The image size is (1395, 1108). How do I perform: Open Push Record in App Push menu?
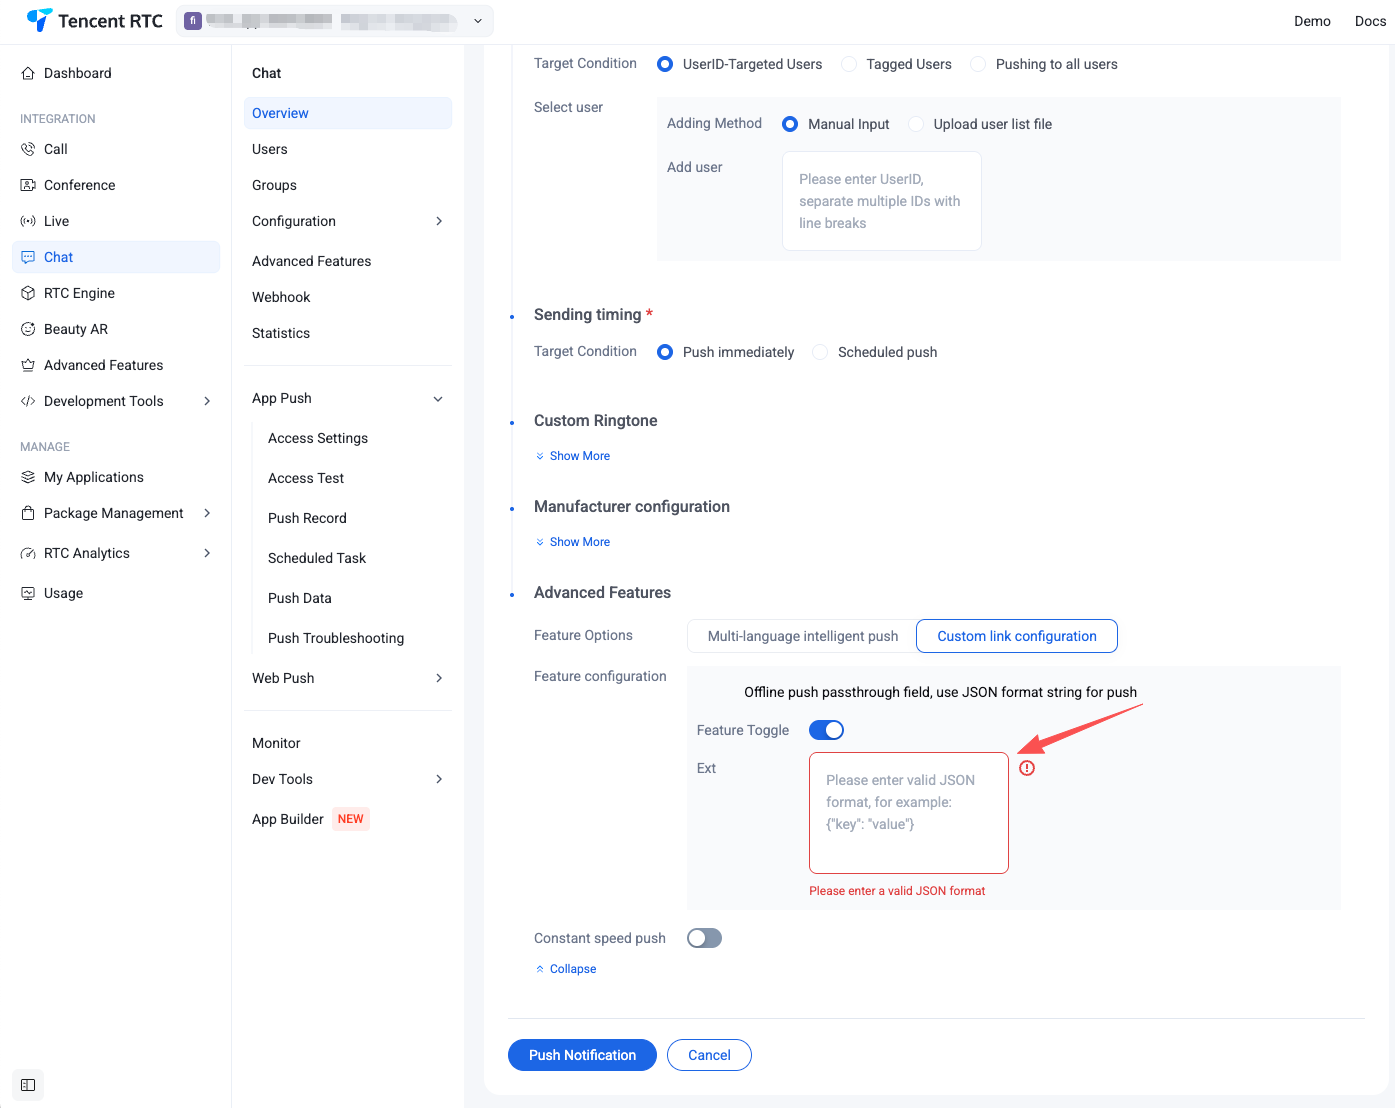point(307,518)
